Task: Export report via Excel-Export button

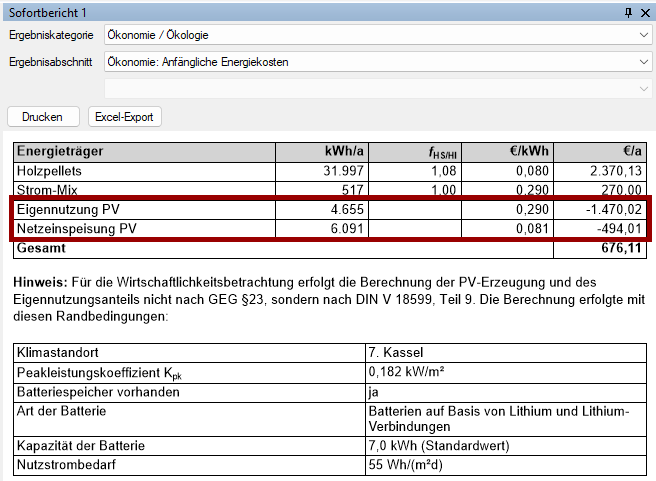Action: pos(125,117)
